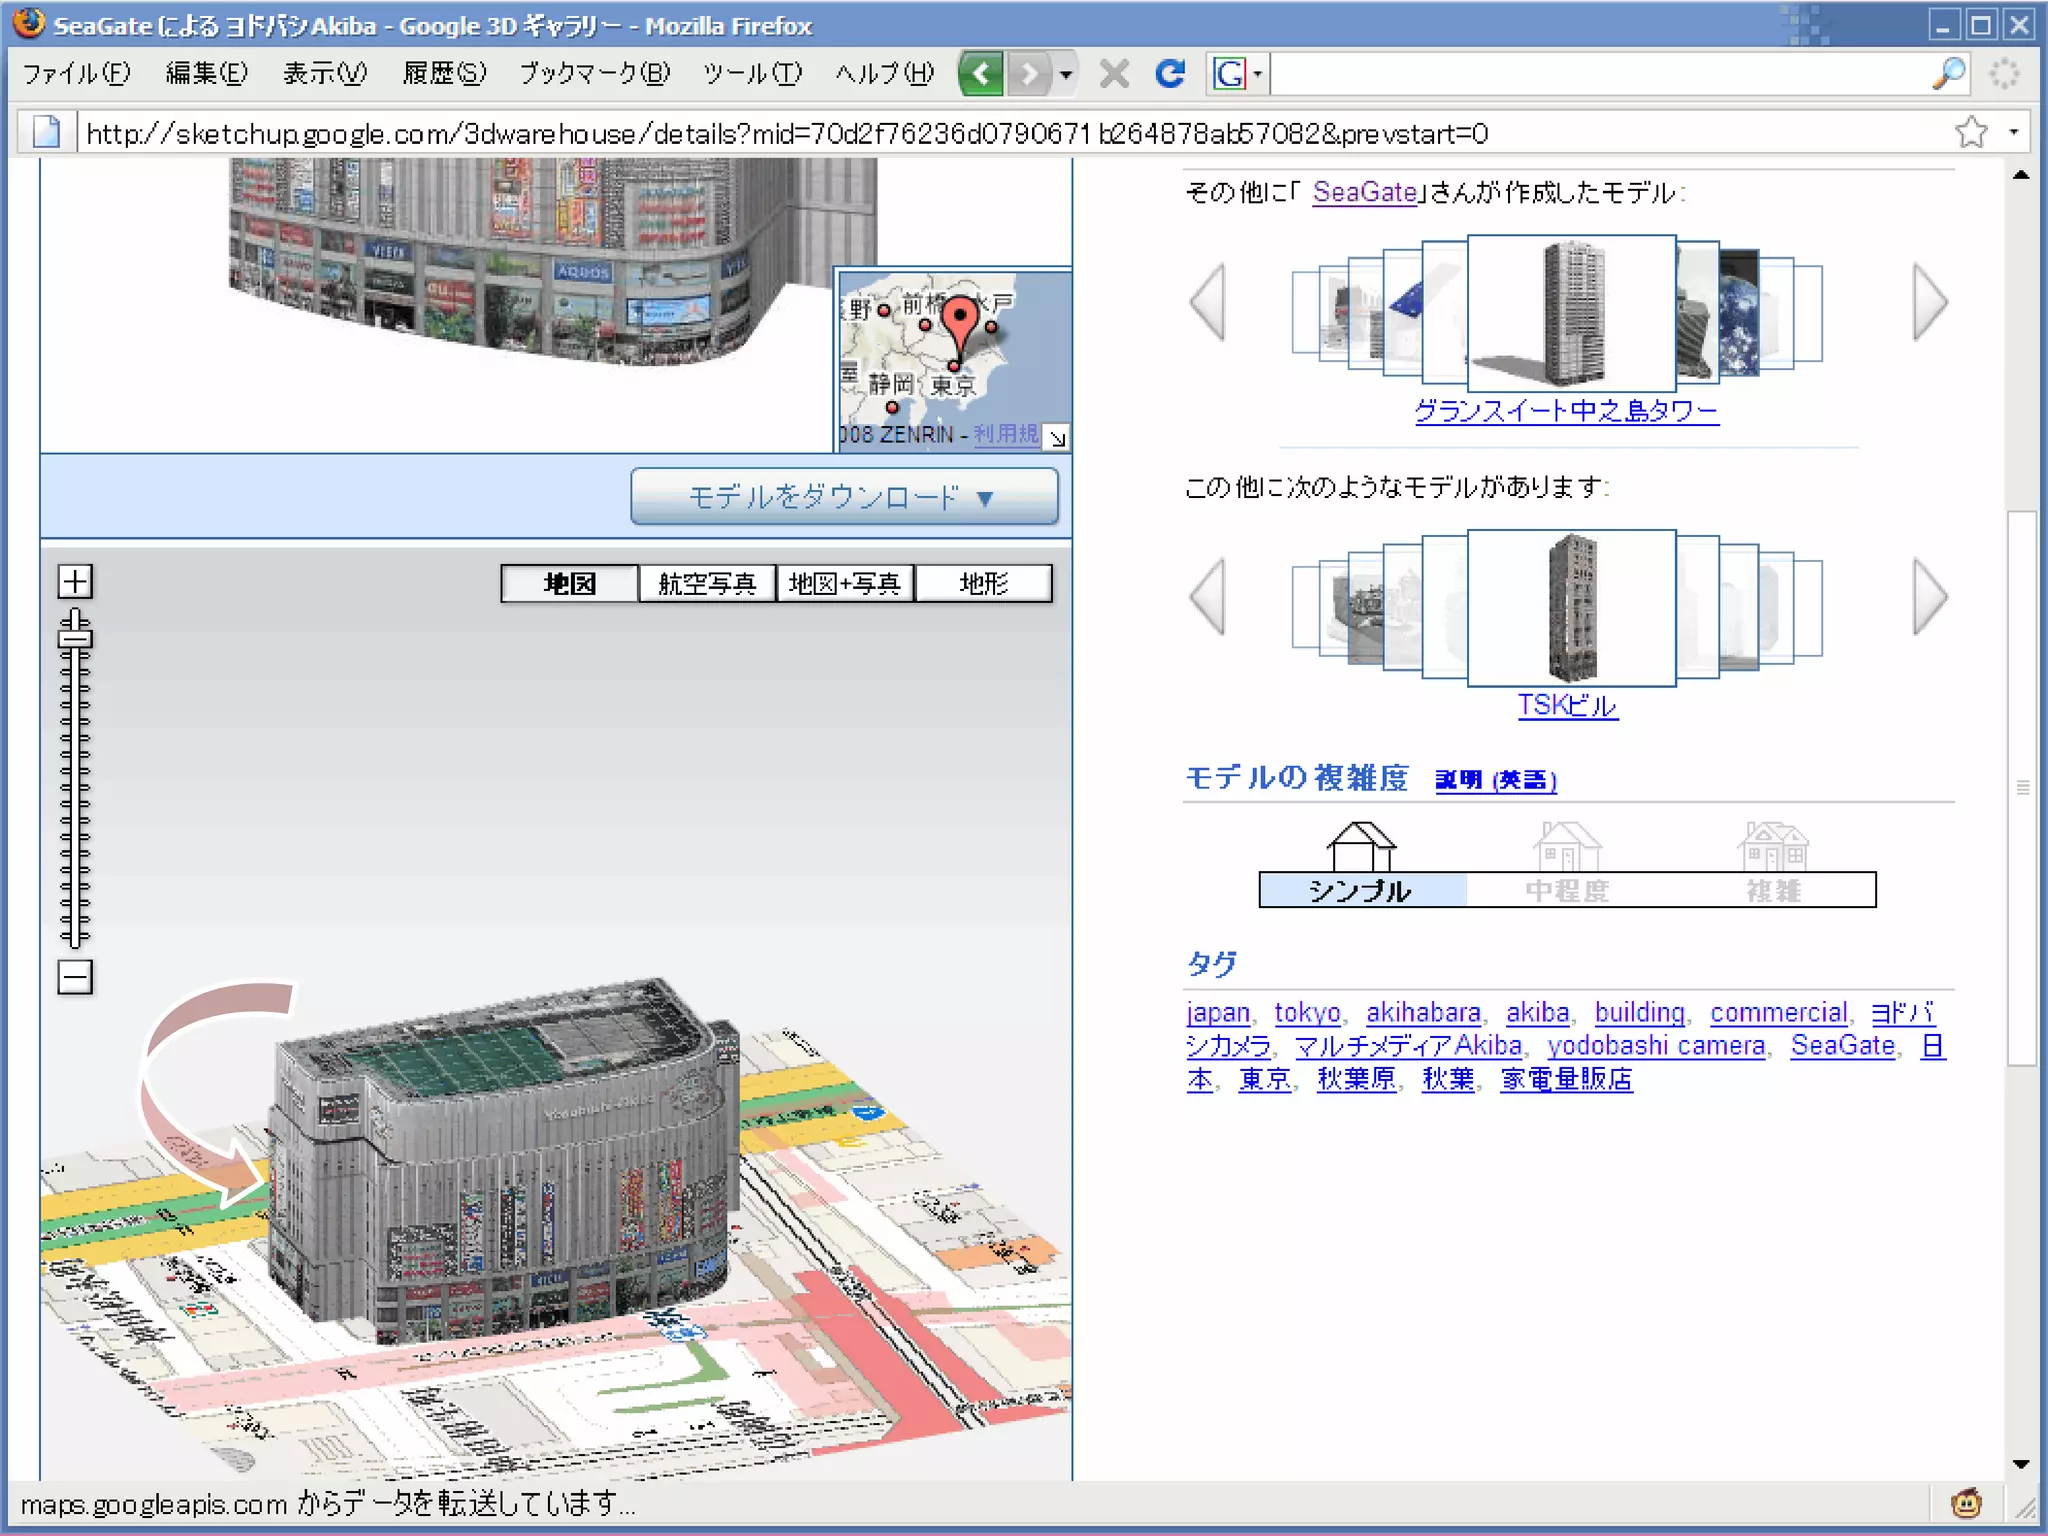
Task: Switch map view to 地図+写真
Action: (845, 583)
